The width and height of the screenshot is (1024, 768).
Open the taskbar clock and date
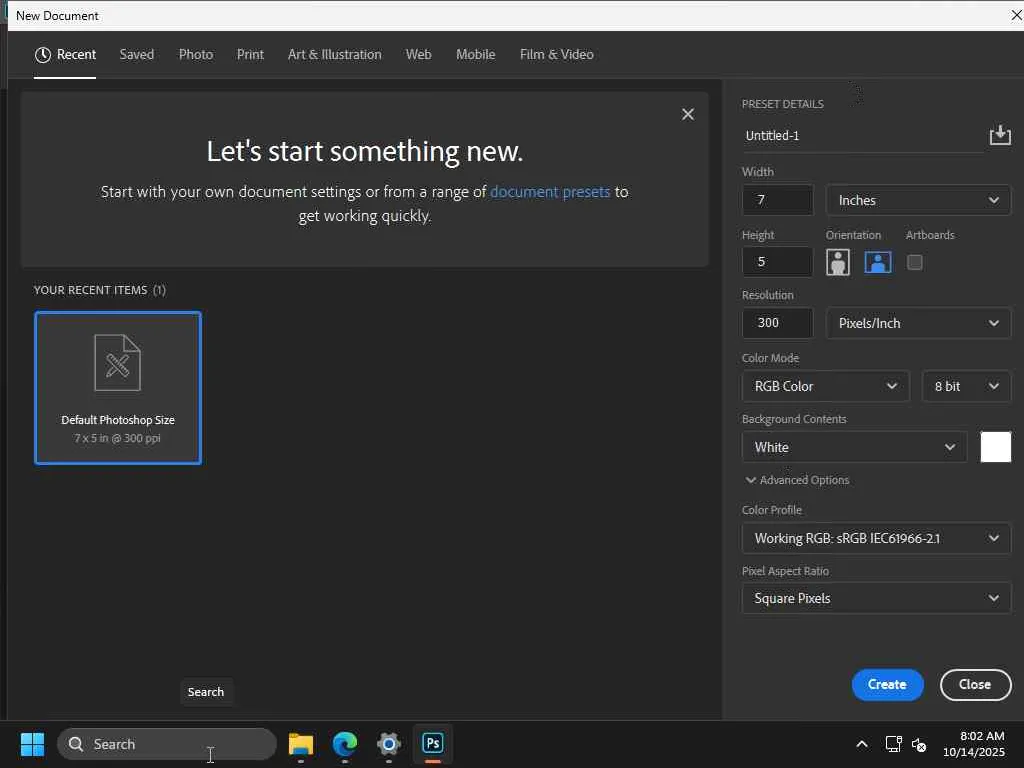974,744
